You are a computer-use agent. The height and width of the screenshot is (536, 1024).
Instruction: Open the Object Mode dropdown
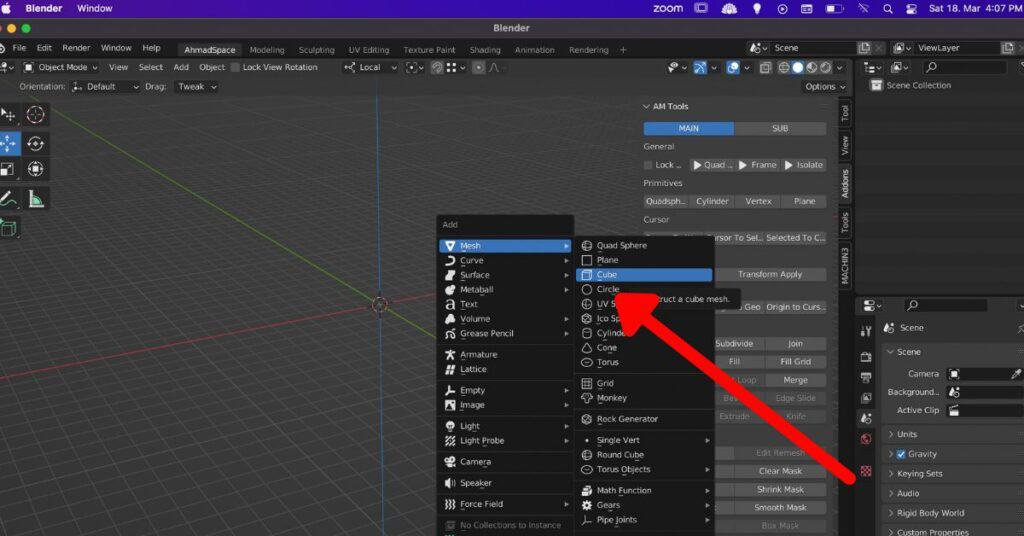[61, 67]
